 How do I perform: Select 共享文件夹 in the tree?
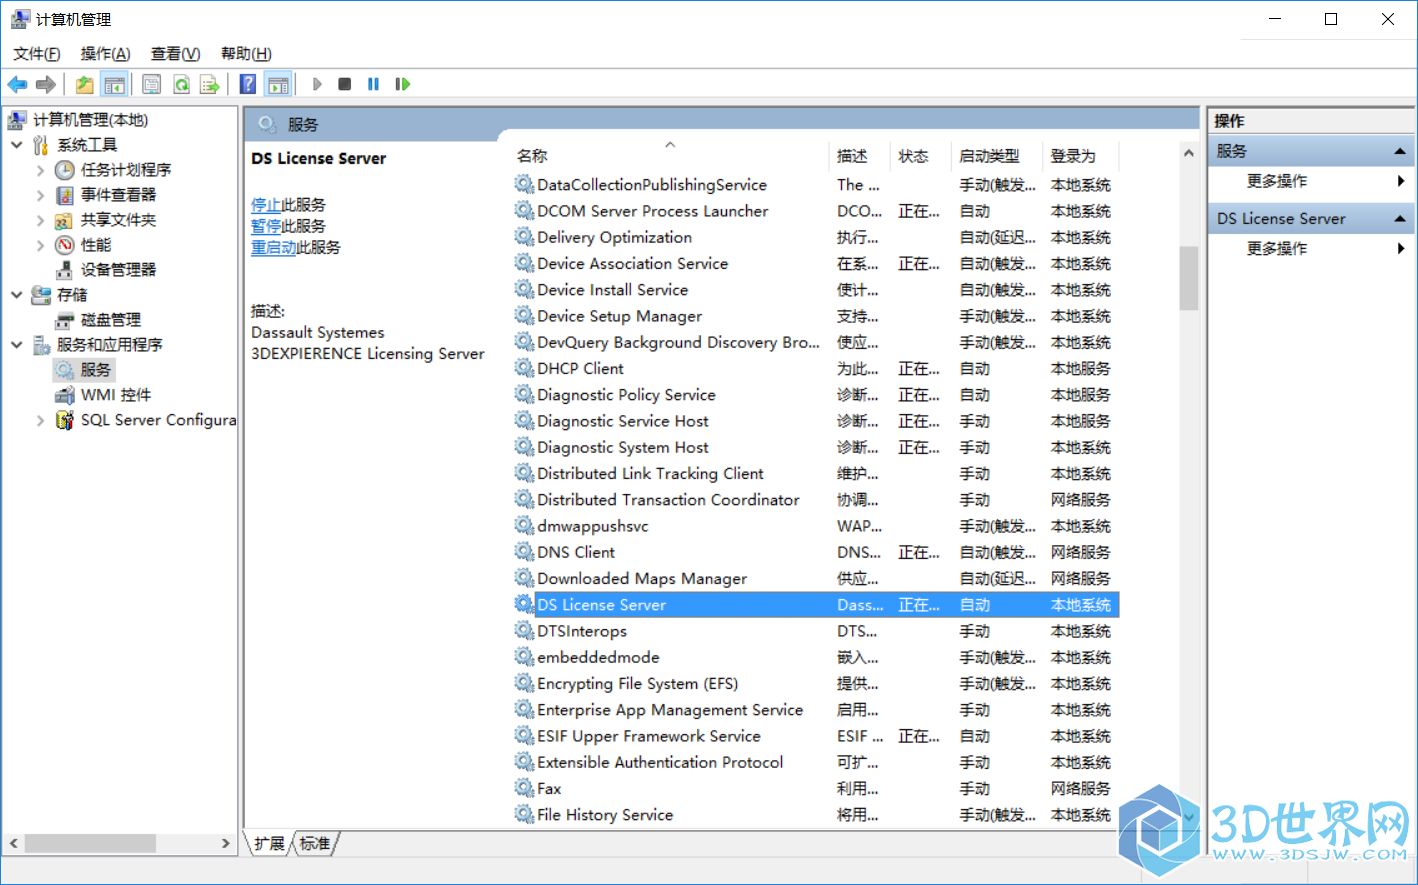point(118,220)
